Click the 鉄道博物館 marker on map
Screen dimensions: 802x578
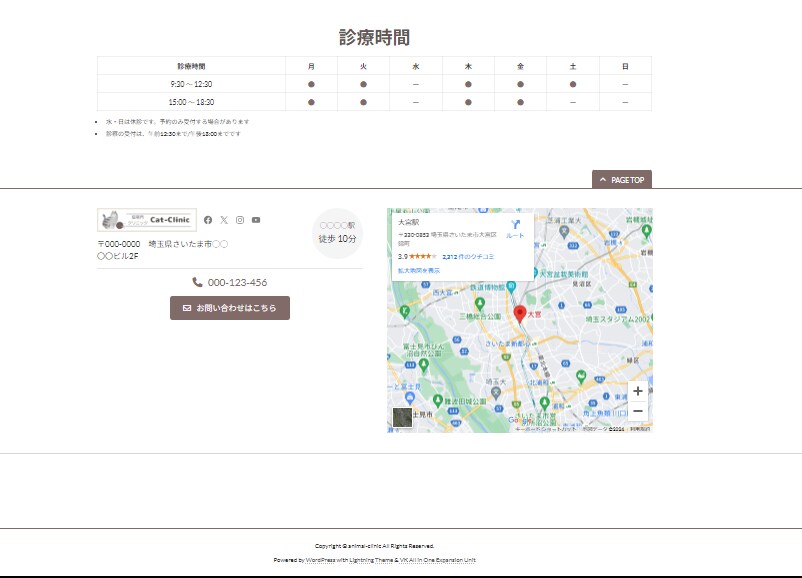click(511, 287)
